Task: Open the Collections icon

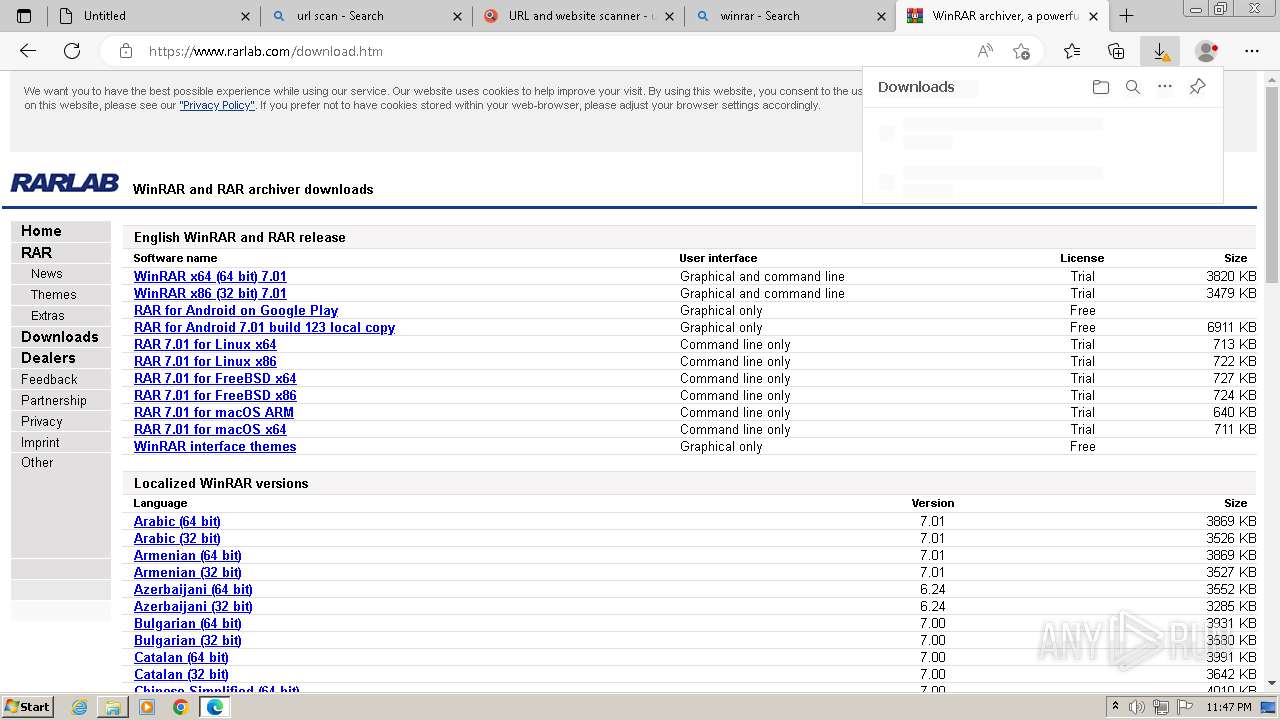Action: 1116,51
